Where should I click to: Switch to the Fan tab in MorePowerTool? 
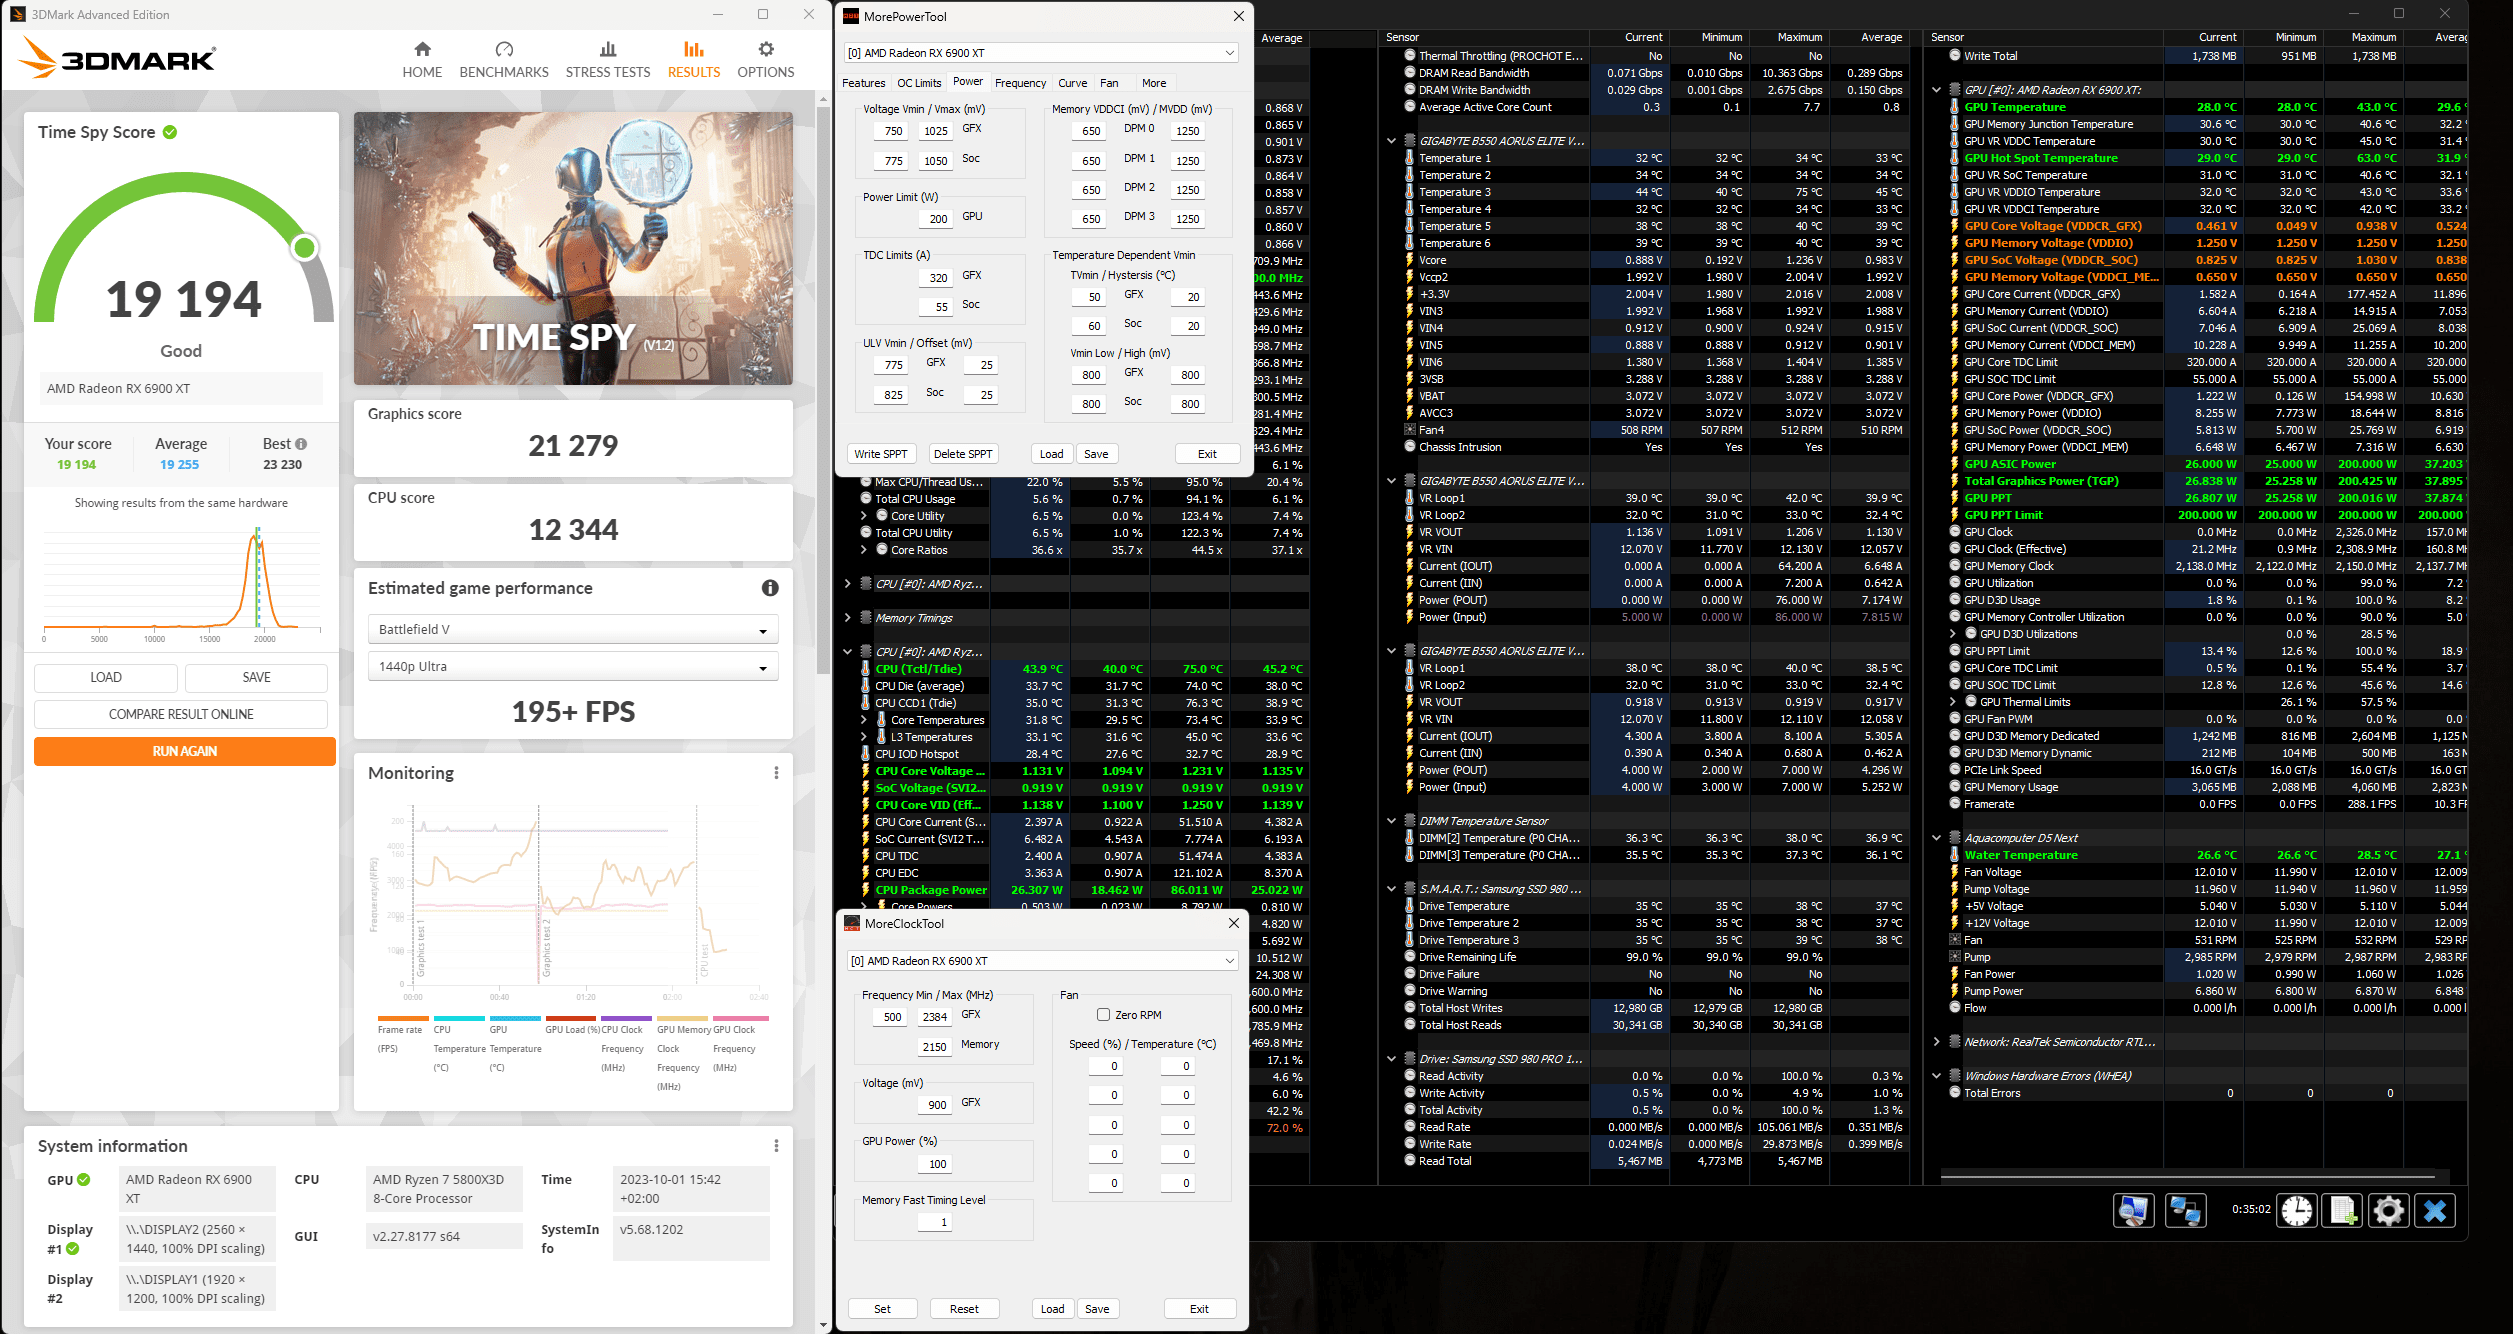coord(1109,83)
